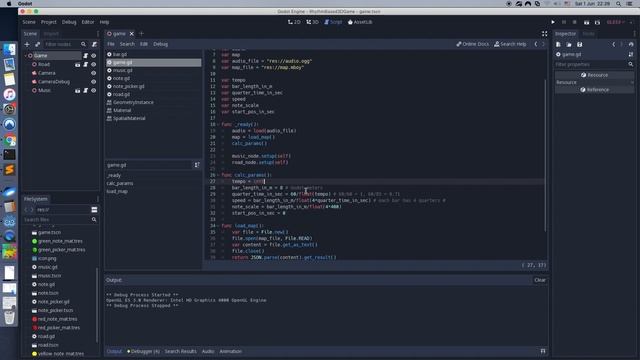Screen dimensions: 640x360
Task: Play a custom scene
Action: pos(597,22)
